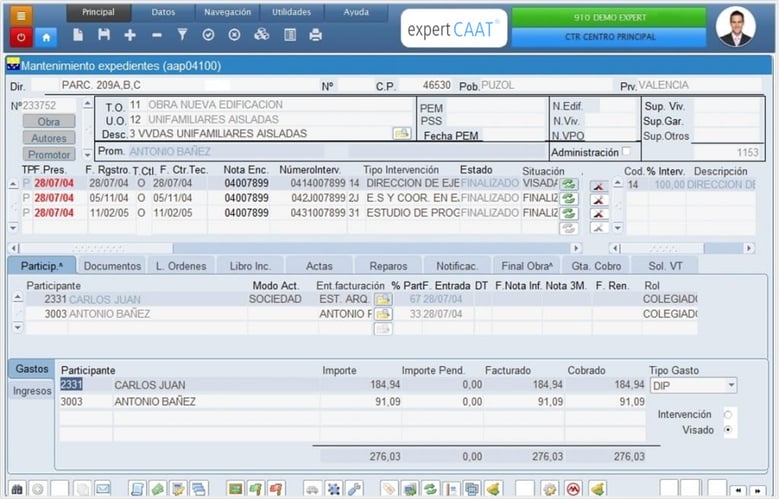Image resolution: width=779 pixels, height=499 pixels.
Task: Open the Ayuda menu tab
Action: pos(356,12)
